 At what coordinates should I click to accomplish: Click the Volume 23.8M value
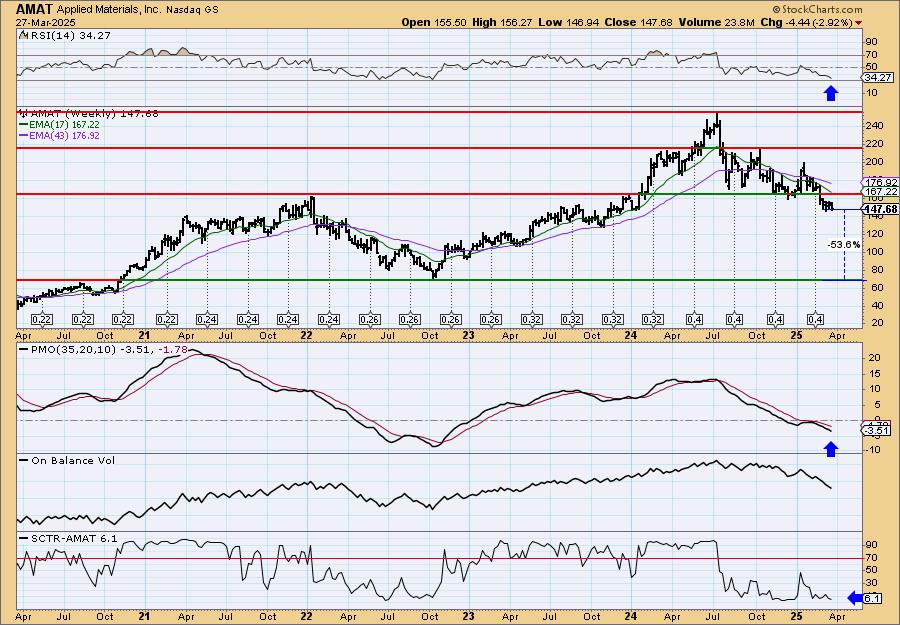716,22
